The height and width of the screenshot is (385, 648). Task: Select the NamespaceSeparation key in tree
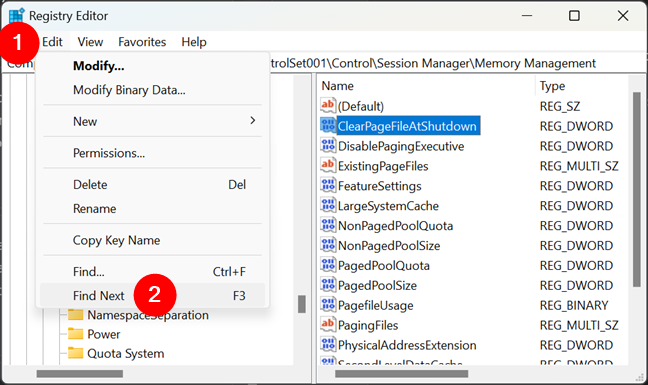[148, 315]
